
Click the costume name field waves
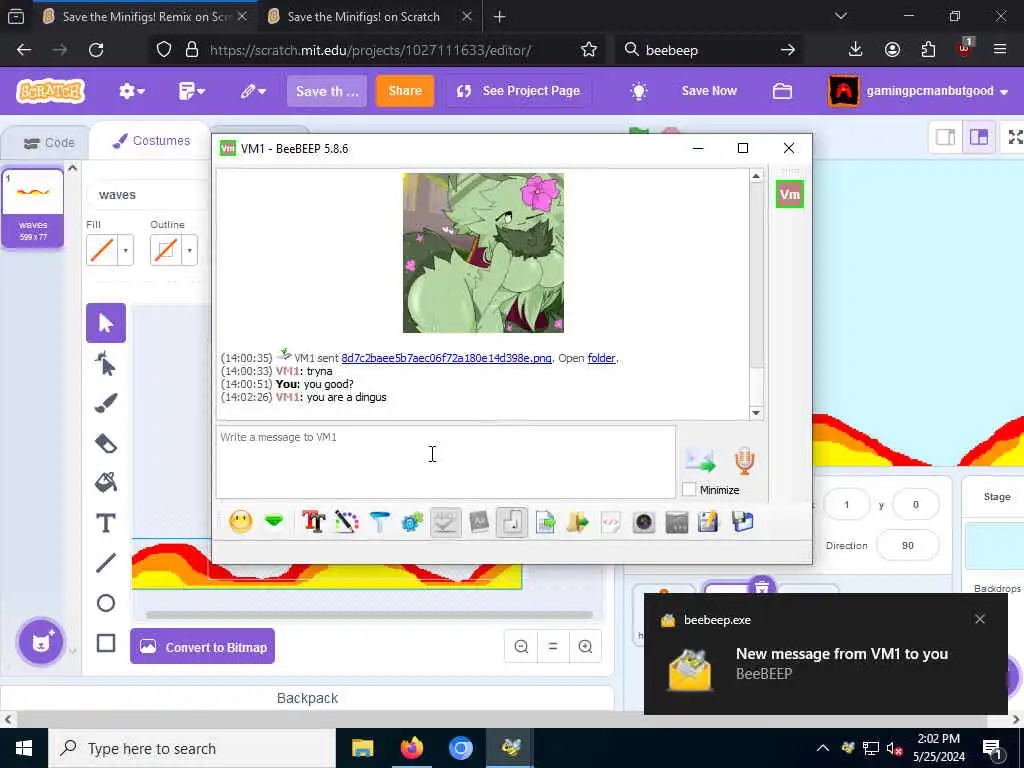[x=149, y=195]
